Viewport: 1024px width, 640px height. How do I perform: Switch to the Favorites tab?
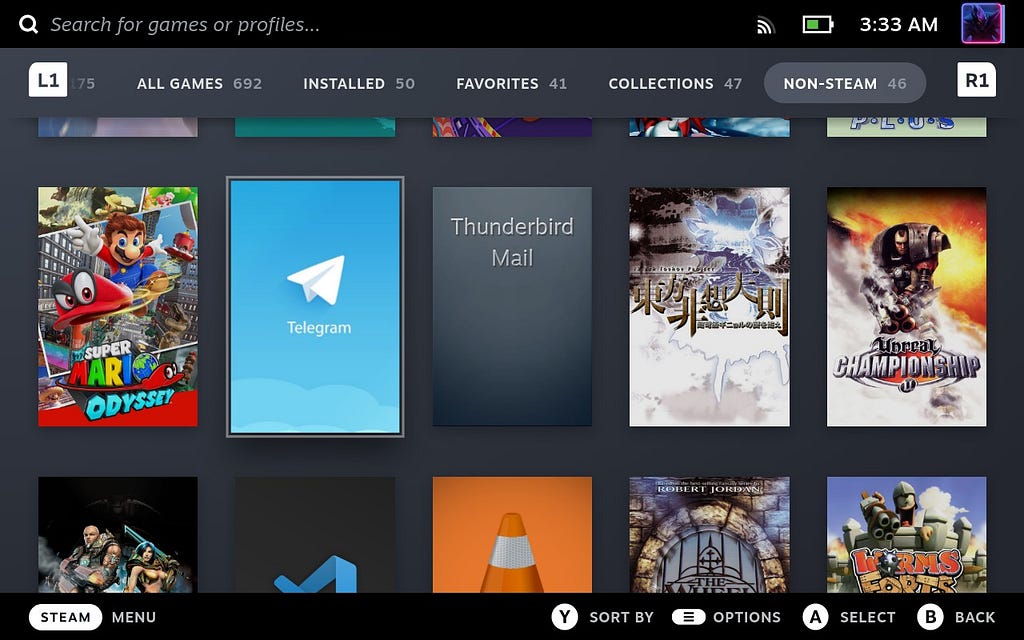[x=511, y=84]
